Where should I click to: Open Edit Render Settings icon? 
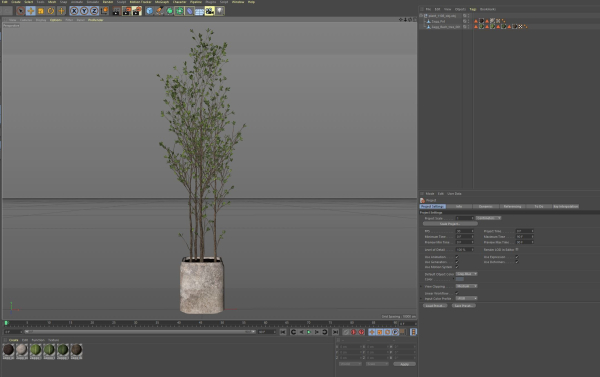click(137, 11)
